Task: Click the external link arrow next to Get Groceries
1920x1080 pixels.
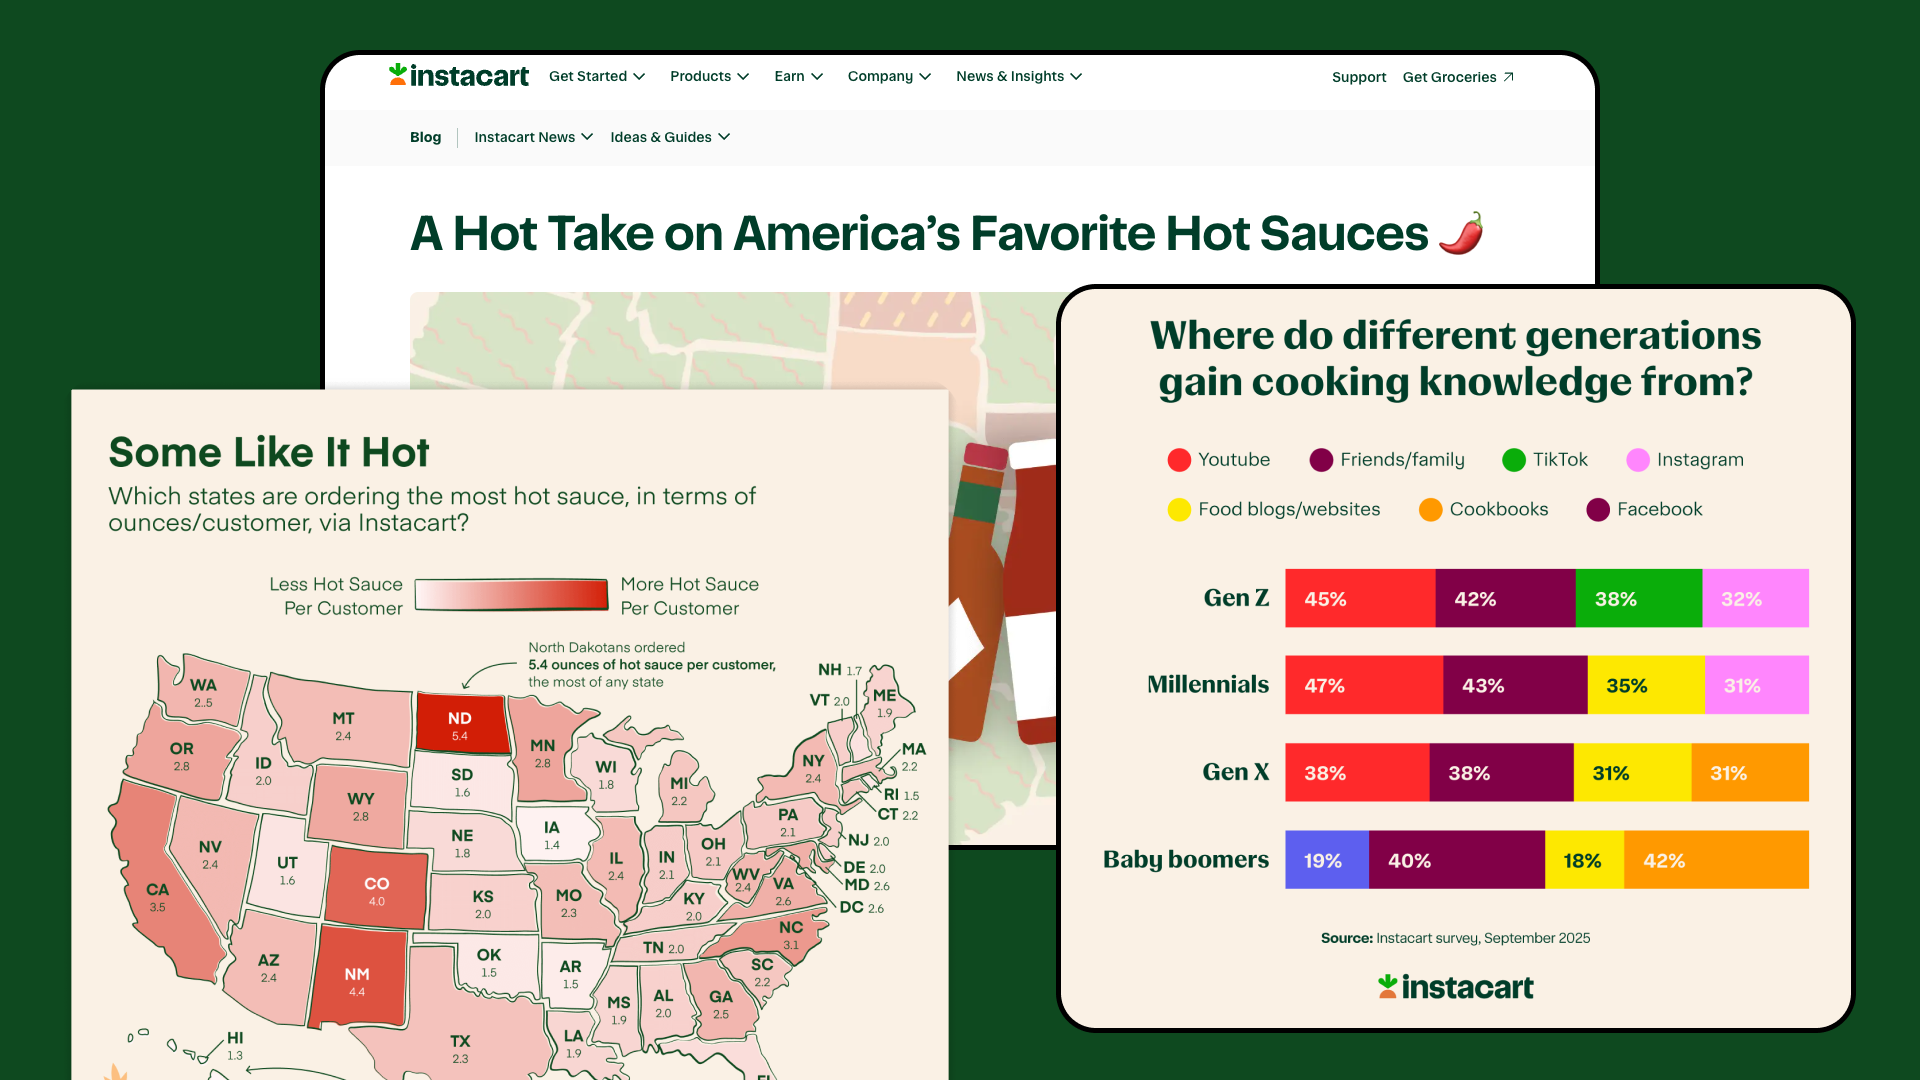Action: 1508,76
